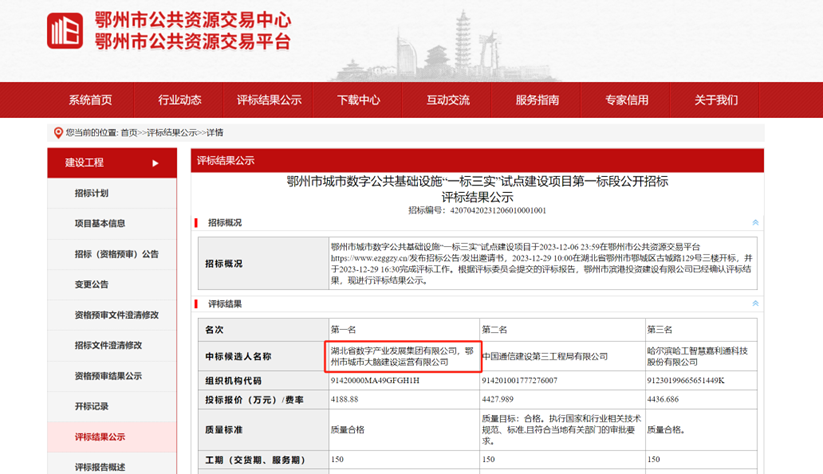Click the 招标概况 description paragraph
Image resolution: width=823 pixels, height=474 pixels.
[x=543, y=264]
